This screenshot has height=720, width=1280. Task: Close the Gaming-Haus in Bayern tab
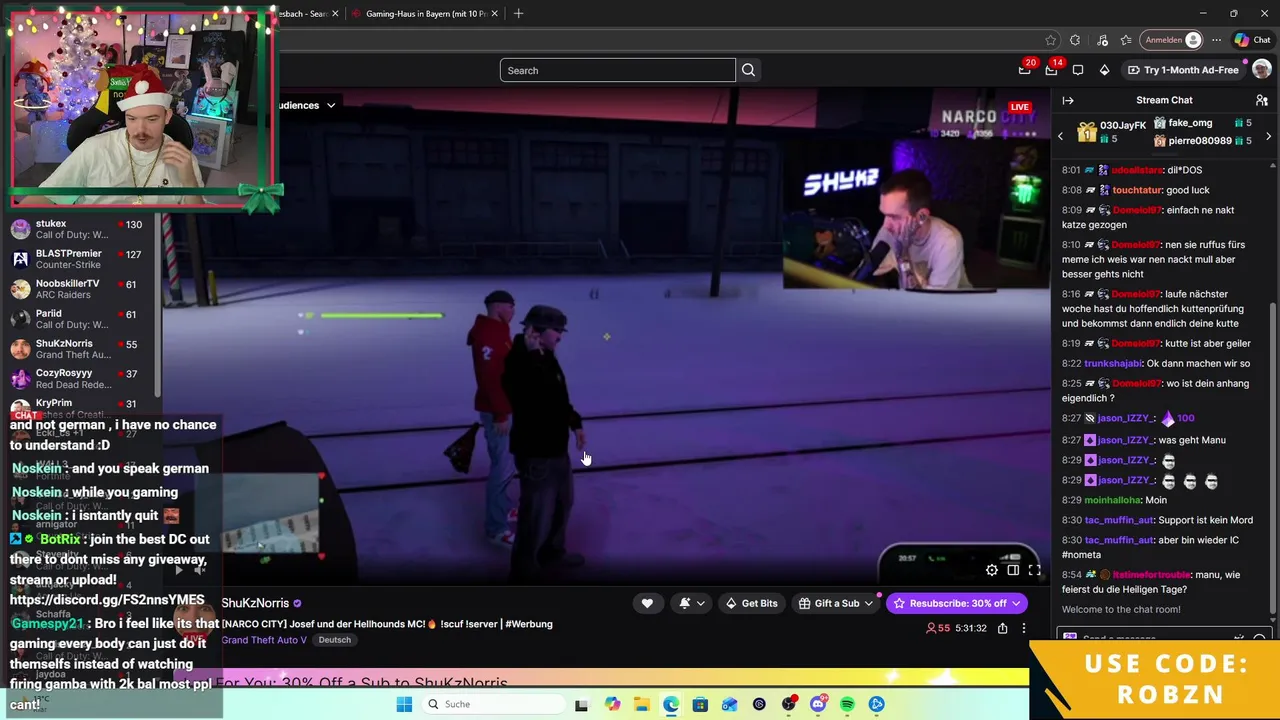pyautogui.click(x=494, y=13)
